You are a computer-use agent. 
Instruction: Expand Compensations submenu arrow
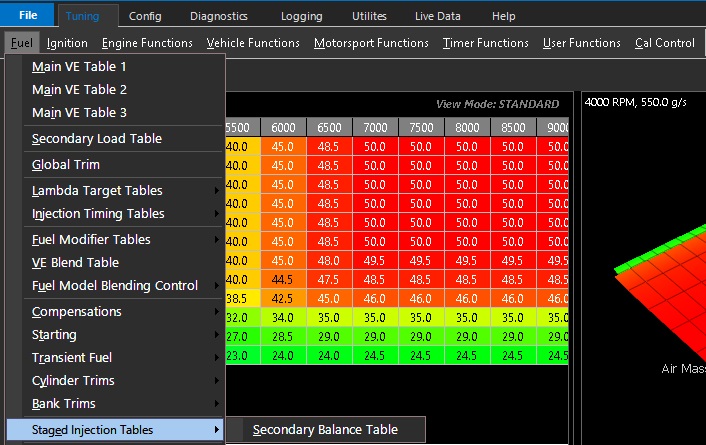coord(217,312)
